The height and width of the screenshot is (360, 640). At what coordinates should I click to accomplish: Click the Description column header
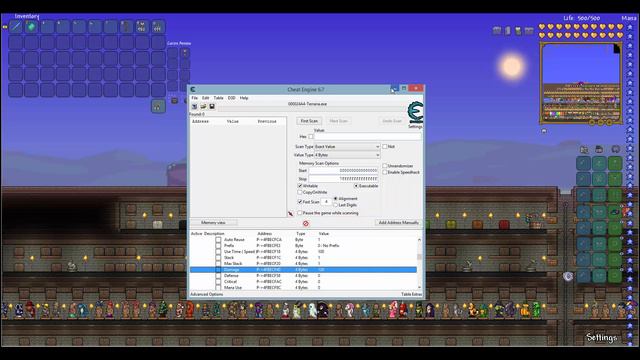pyautogui.click(x=214, y=233)
